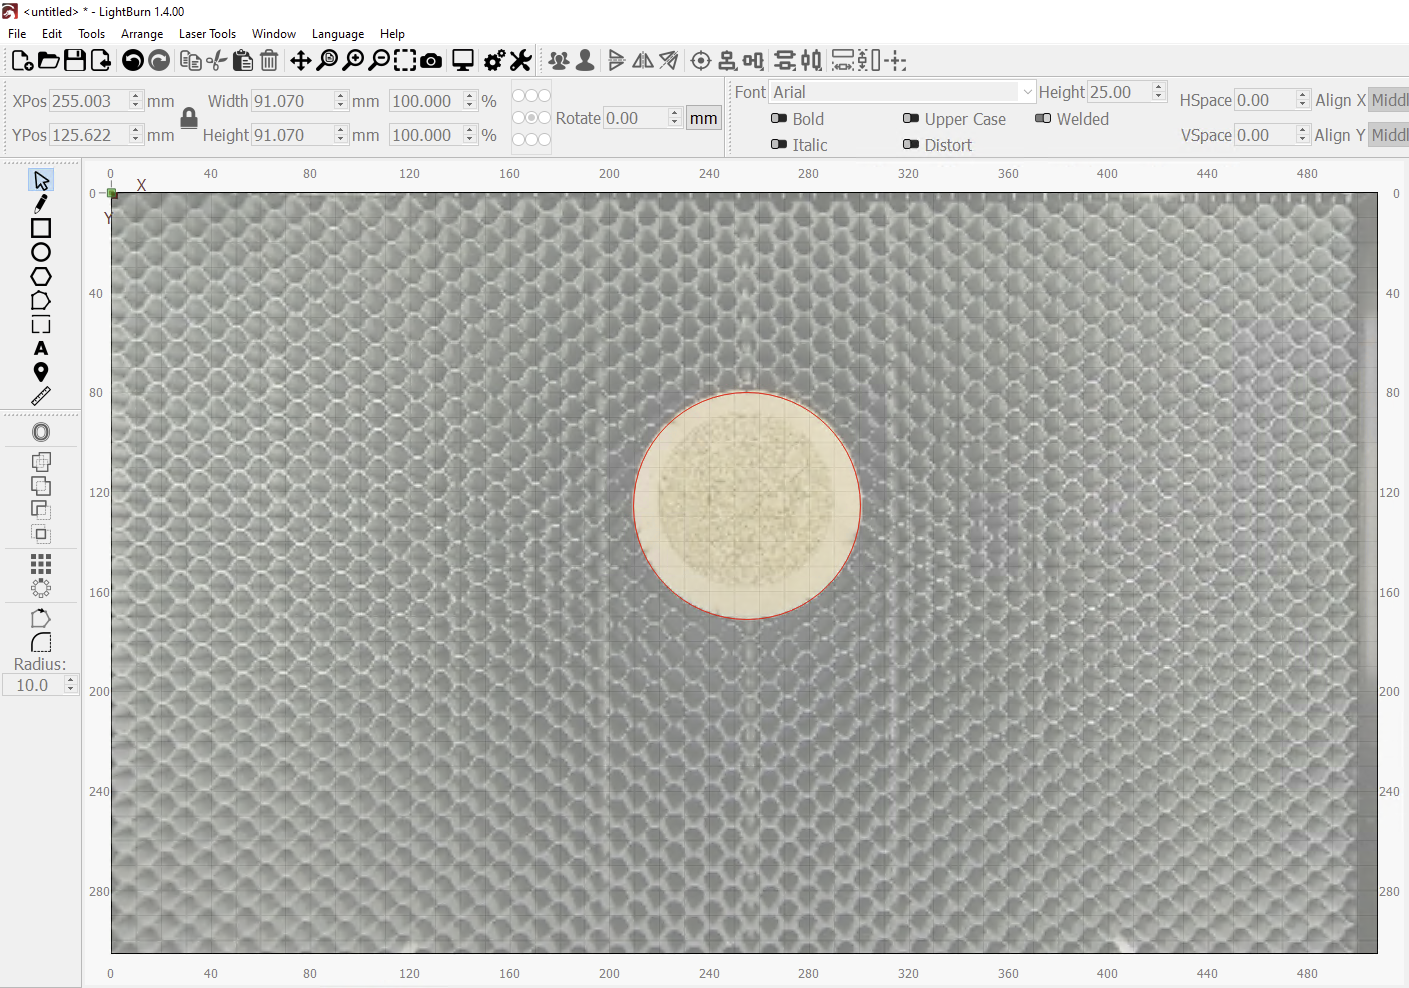
Task: Activate the Pan/Move view tool
Action: (301, 61)
